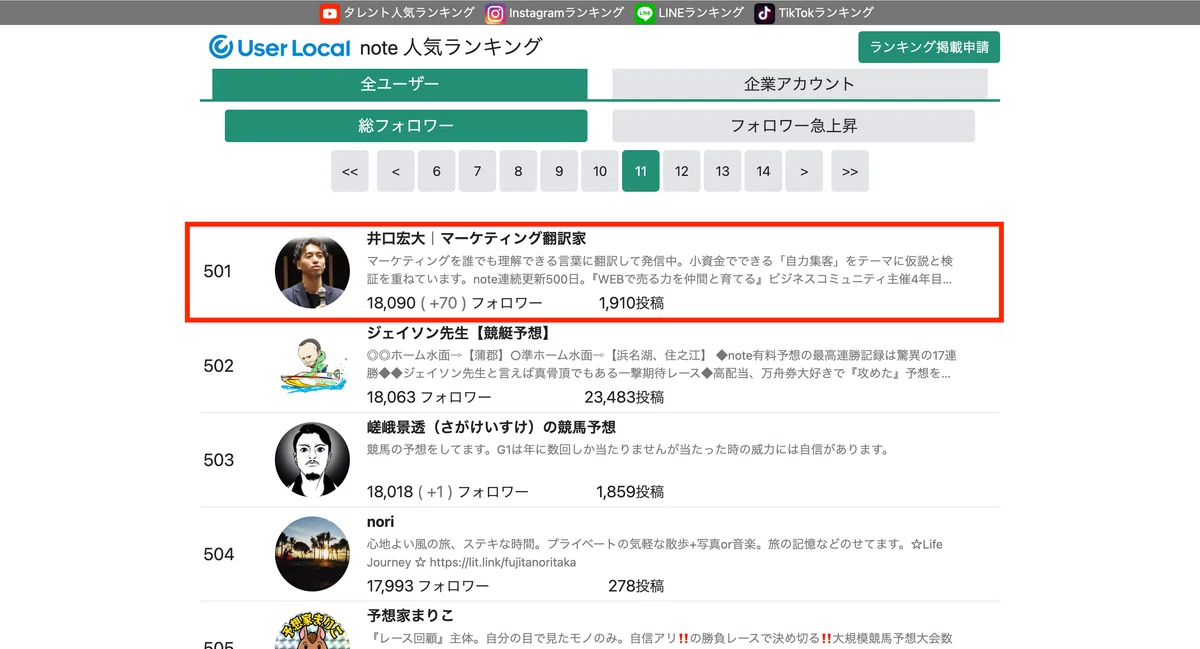1200x649 pixels.
Task: Switch to 企業アカウント tab
Action: [800, 84]
